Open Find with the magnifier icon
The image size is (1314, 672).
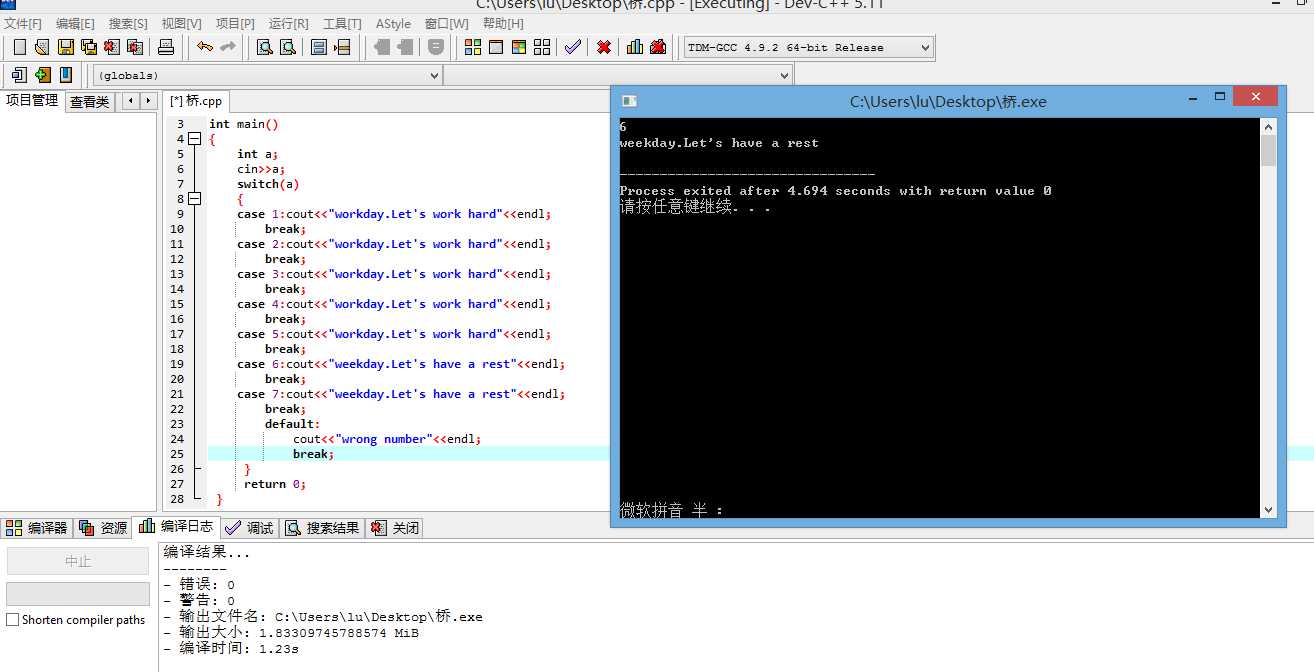click(x=265, y=47)
